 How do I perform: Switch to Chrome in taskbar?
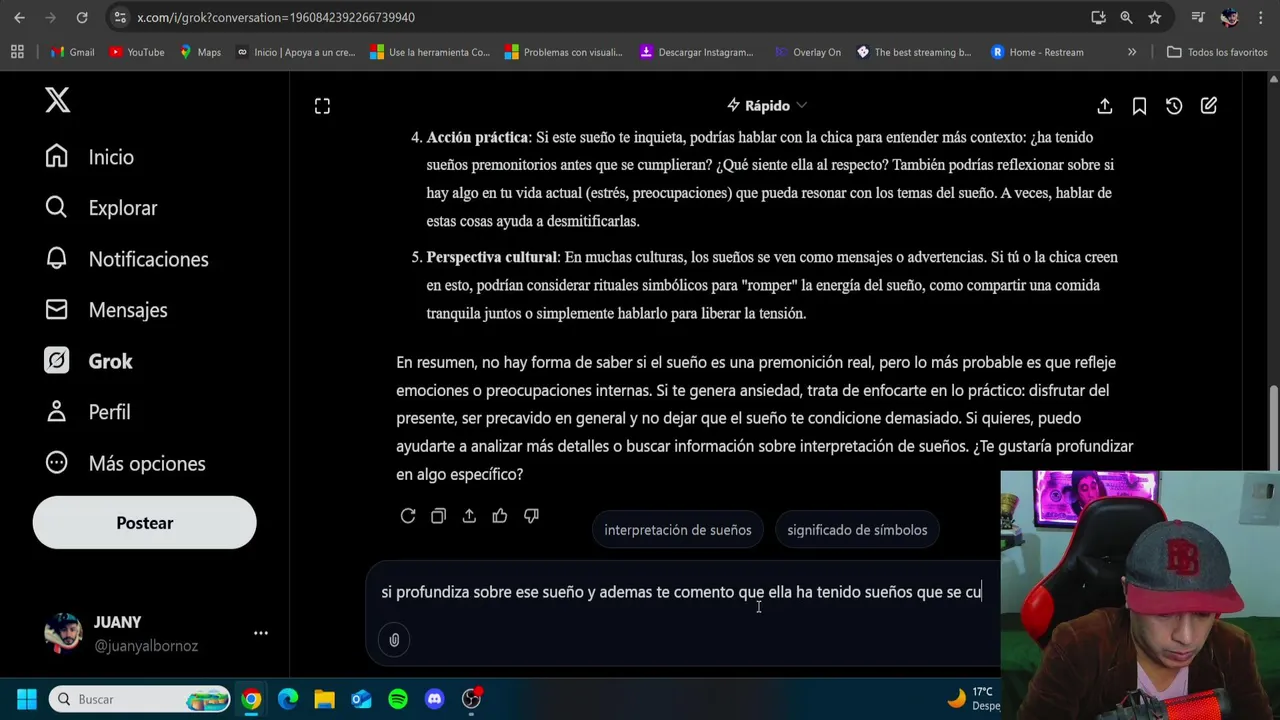coord(251,699)
